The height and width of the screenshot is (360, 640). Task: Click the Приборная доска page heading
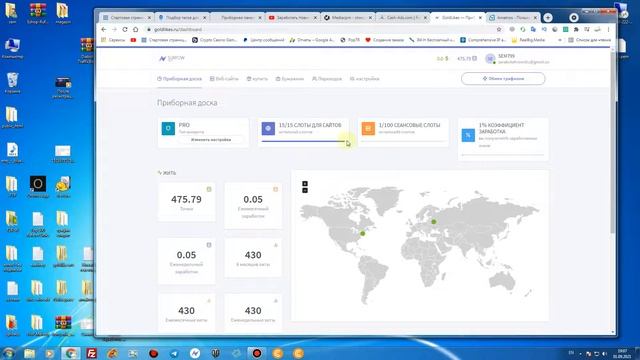pos(187,103)
